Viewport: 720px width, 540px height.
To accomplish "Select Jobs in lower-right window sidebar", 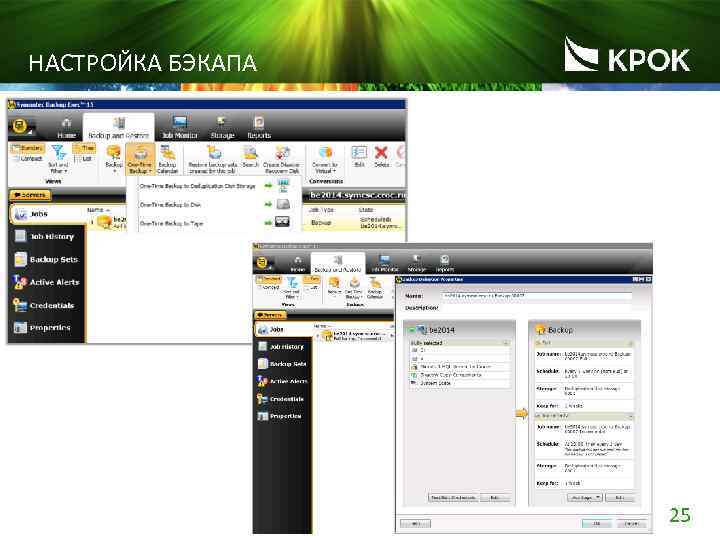I will click(283, 329).
